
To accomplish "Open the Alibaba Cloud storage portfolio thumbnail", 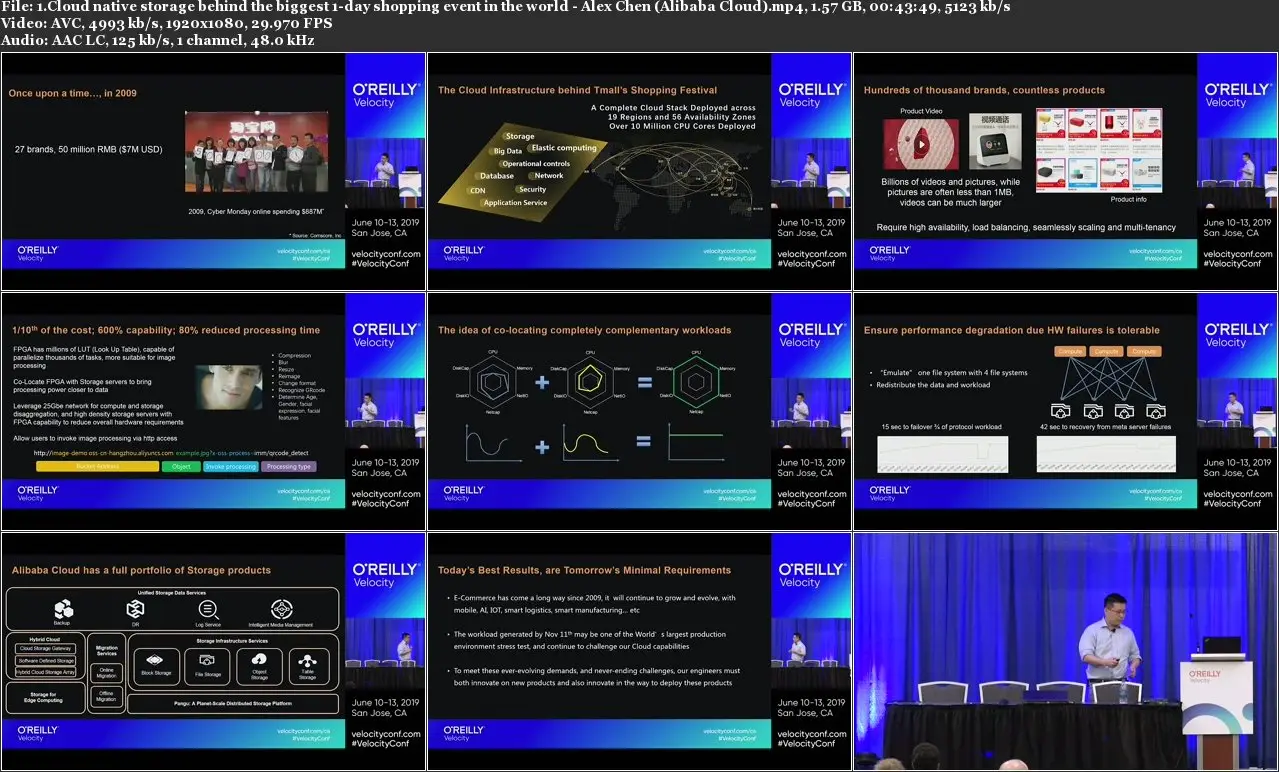I will pyautogui.click(x=213, y=651).
